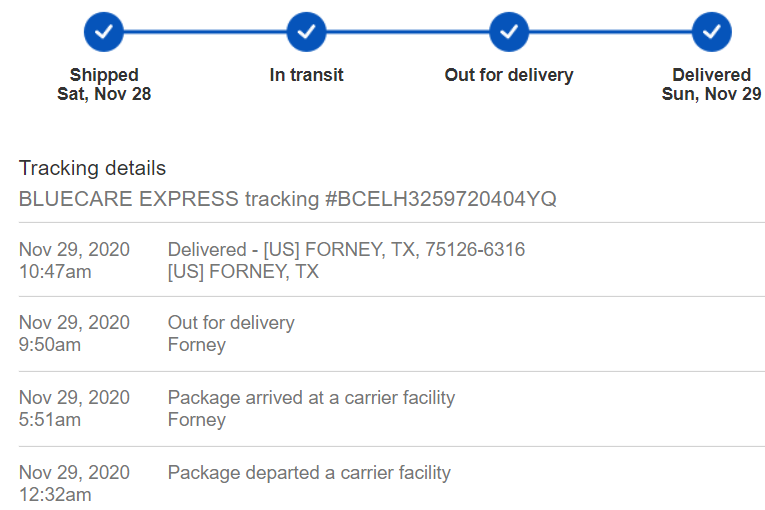
Task: Click the Delivered FORNEY, TX 75126-6316 entry
Action: click(346, 250)
